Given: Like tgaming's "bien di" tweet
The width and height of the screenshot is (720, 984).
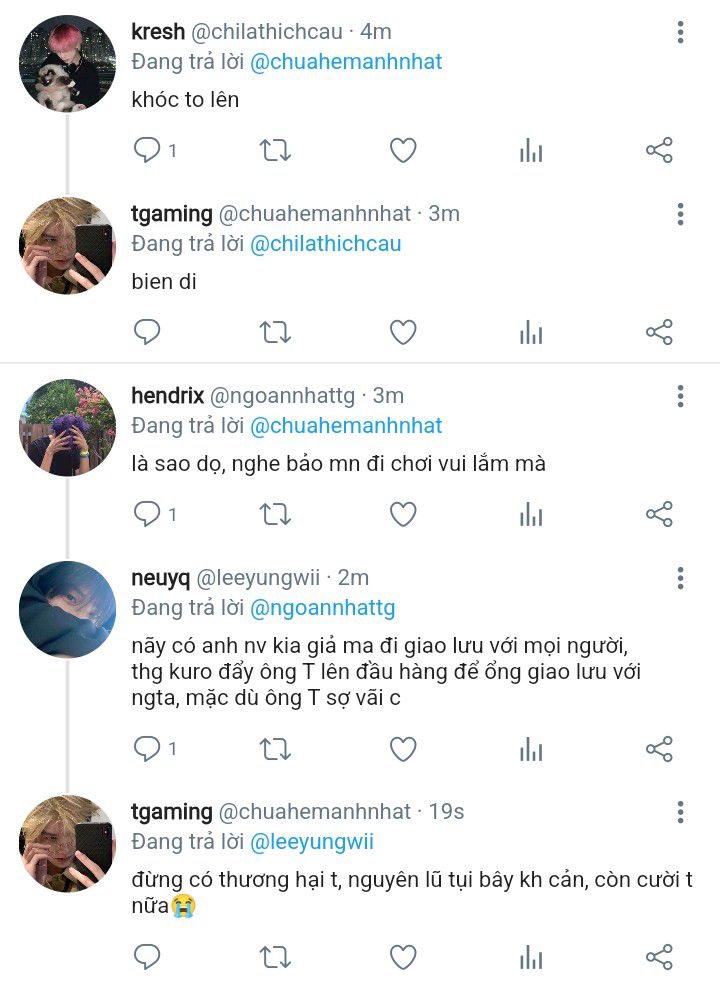Looking at the screenshot, I should point(403,332).
